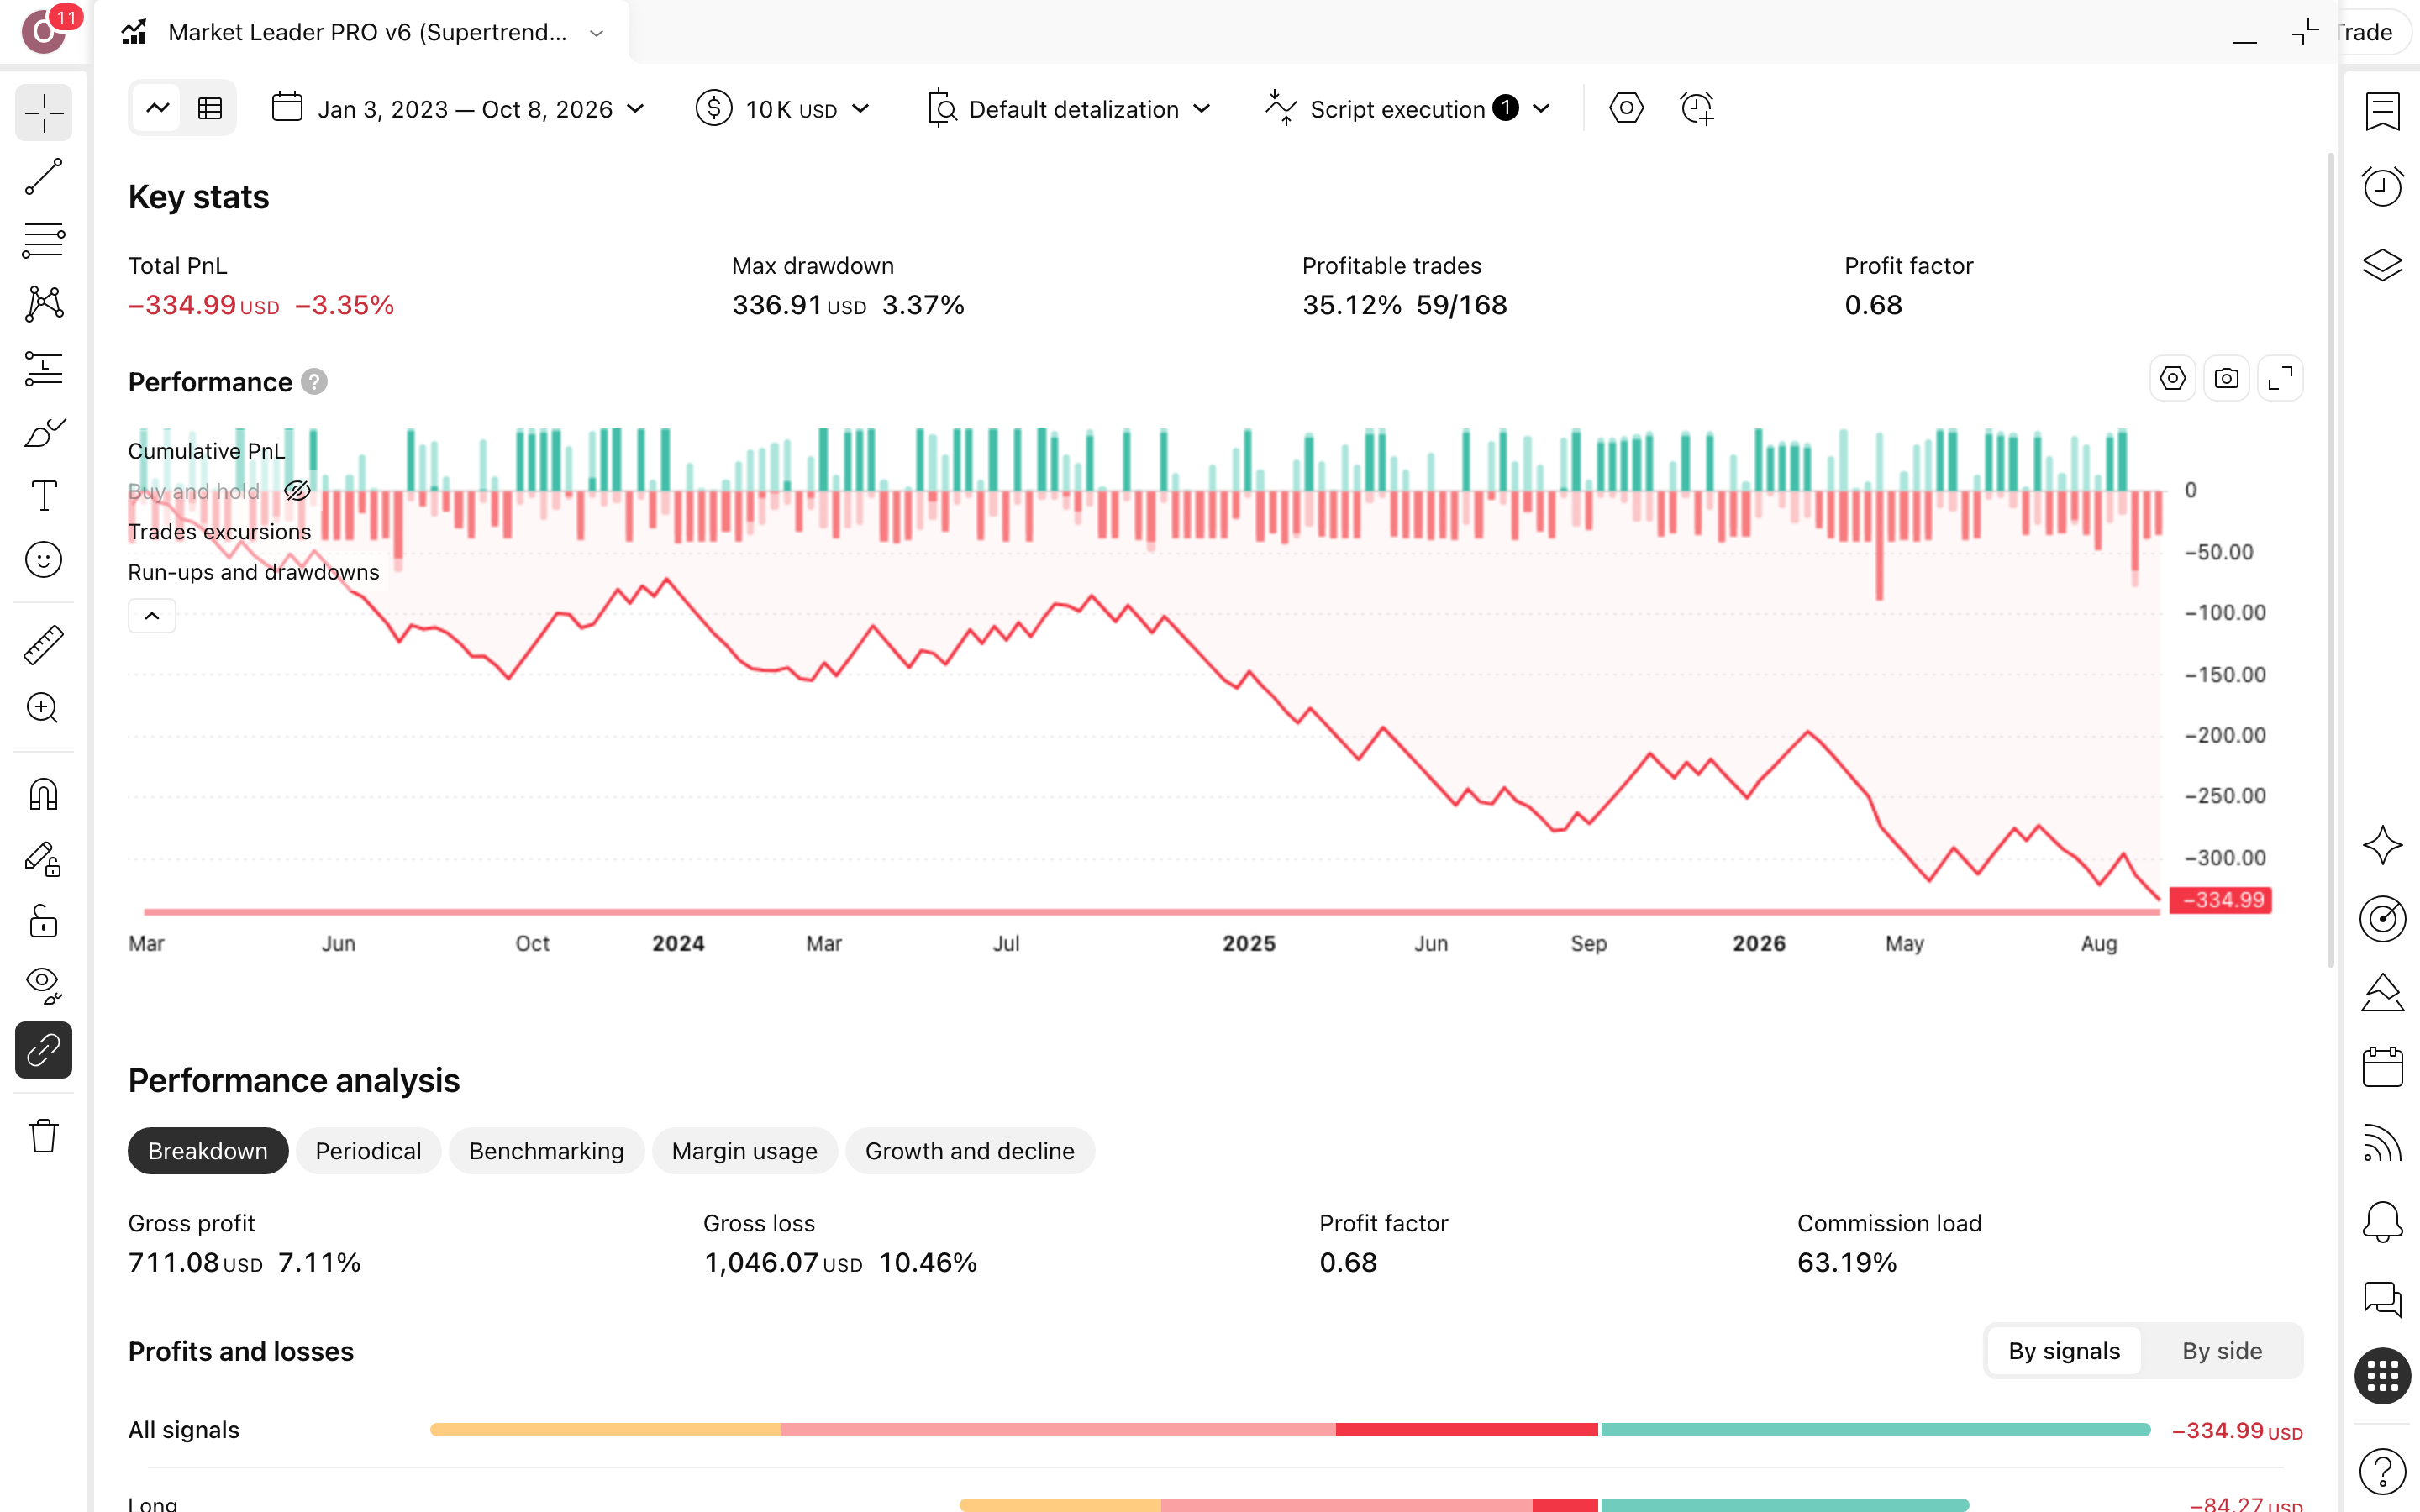Open the 10K USD capital dropdown
The image size is (2420, 1512).
(x=783, y=109)
